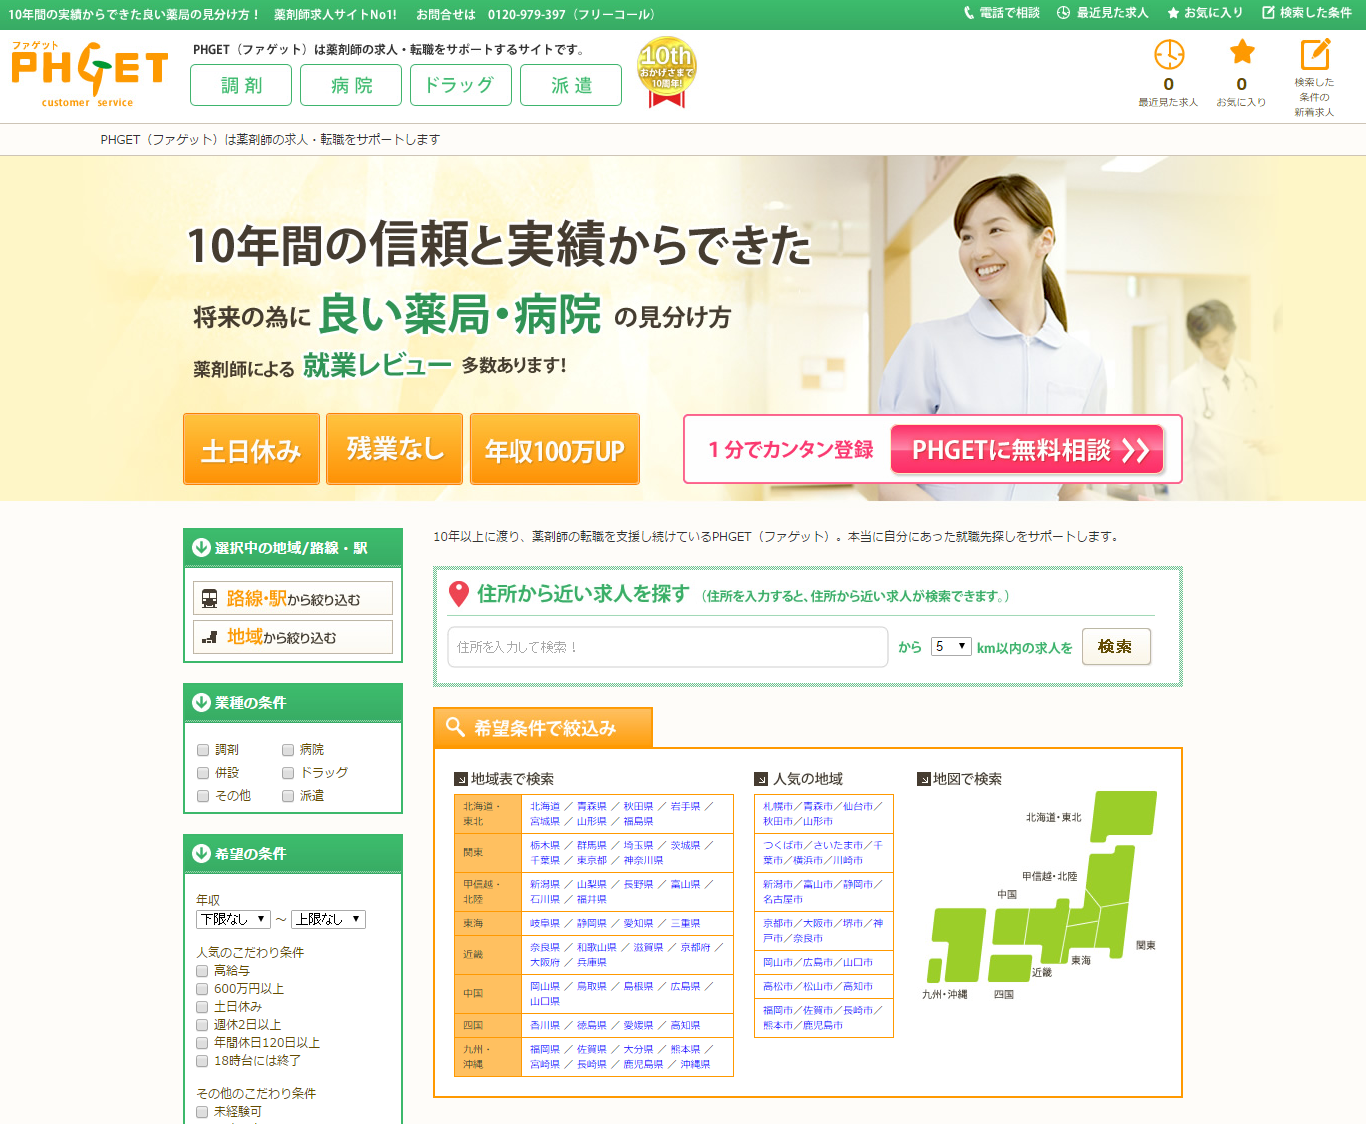
Task: Select Hokkaido-Tohoku region on the map
Action: click(x=1122, y=815)
